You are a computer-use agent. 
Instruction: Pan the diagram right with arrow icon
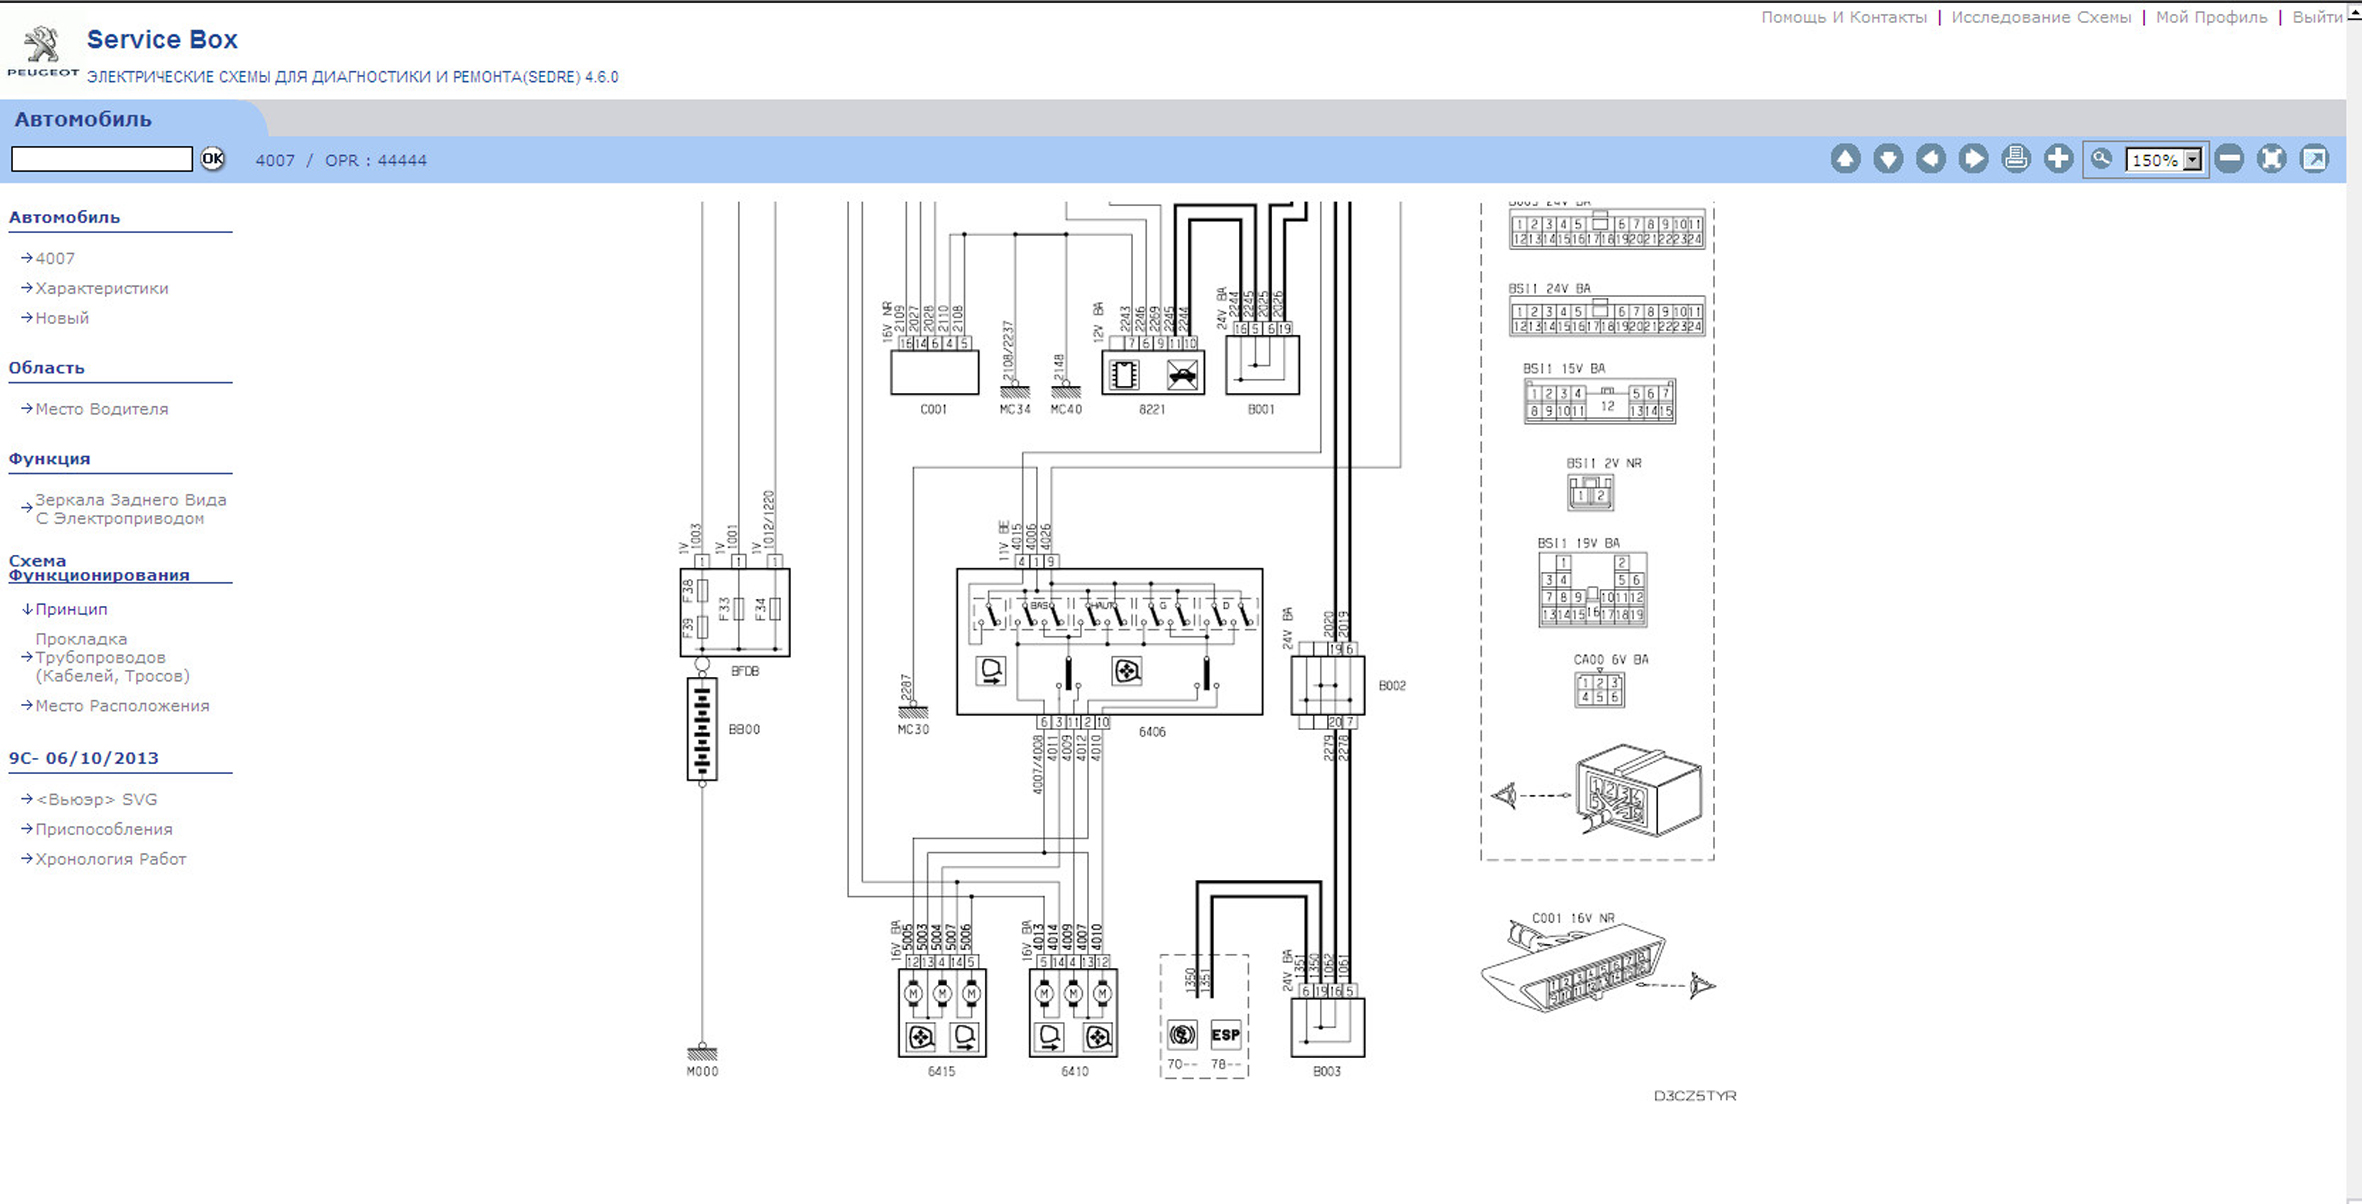click(1973, 159)
